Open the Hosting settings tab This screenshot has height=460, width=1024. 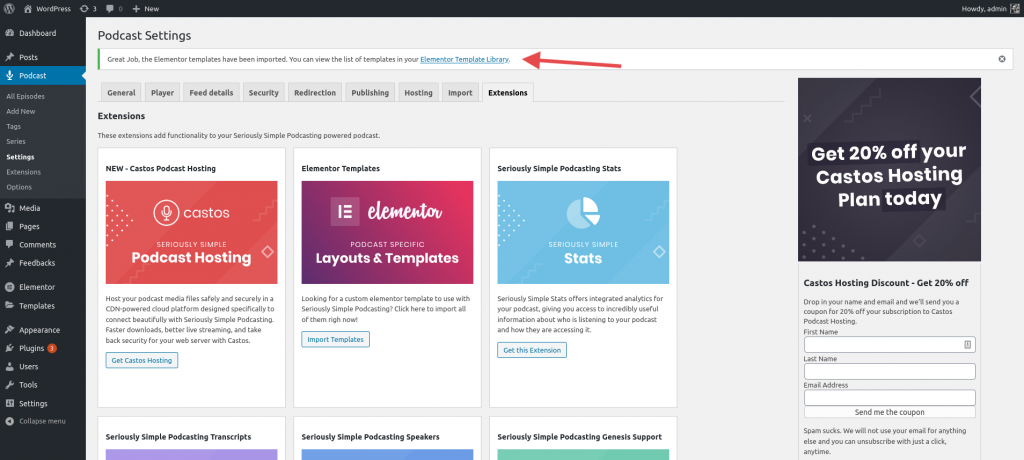click(x=418, y=93)
